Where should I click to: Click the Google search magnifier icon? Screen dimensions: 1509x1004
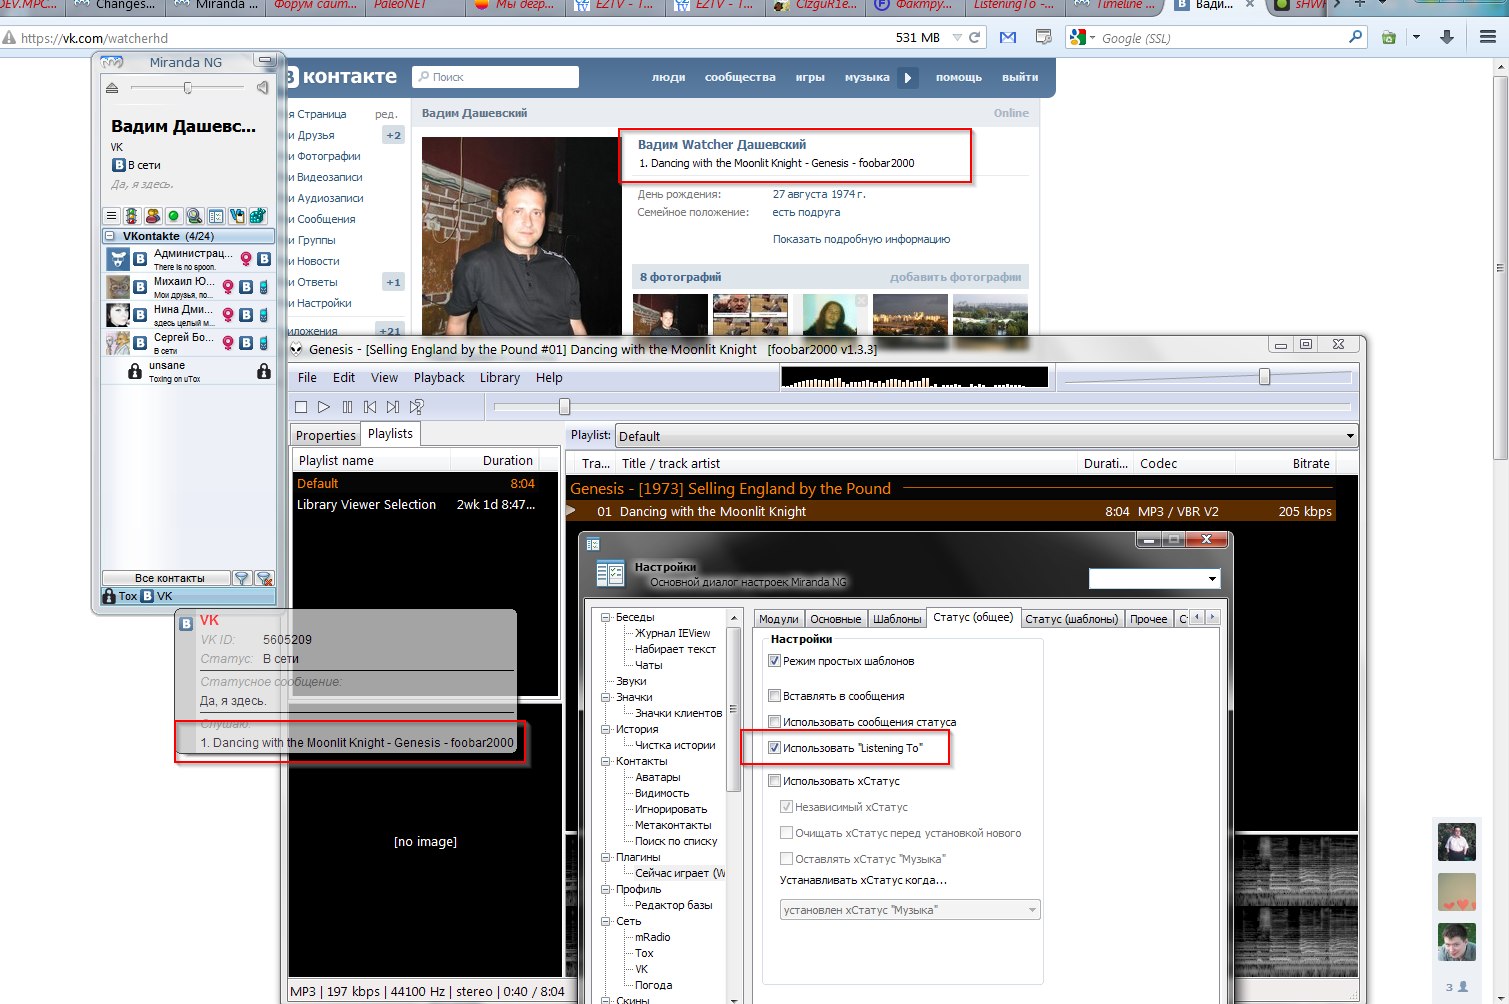1355,37
